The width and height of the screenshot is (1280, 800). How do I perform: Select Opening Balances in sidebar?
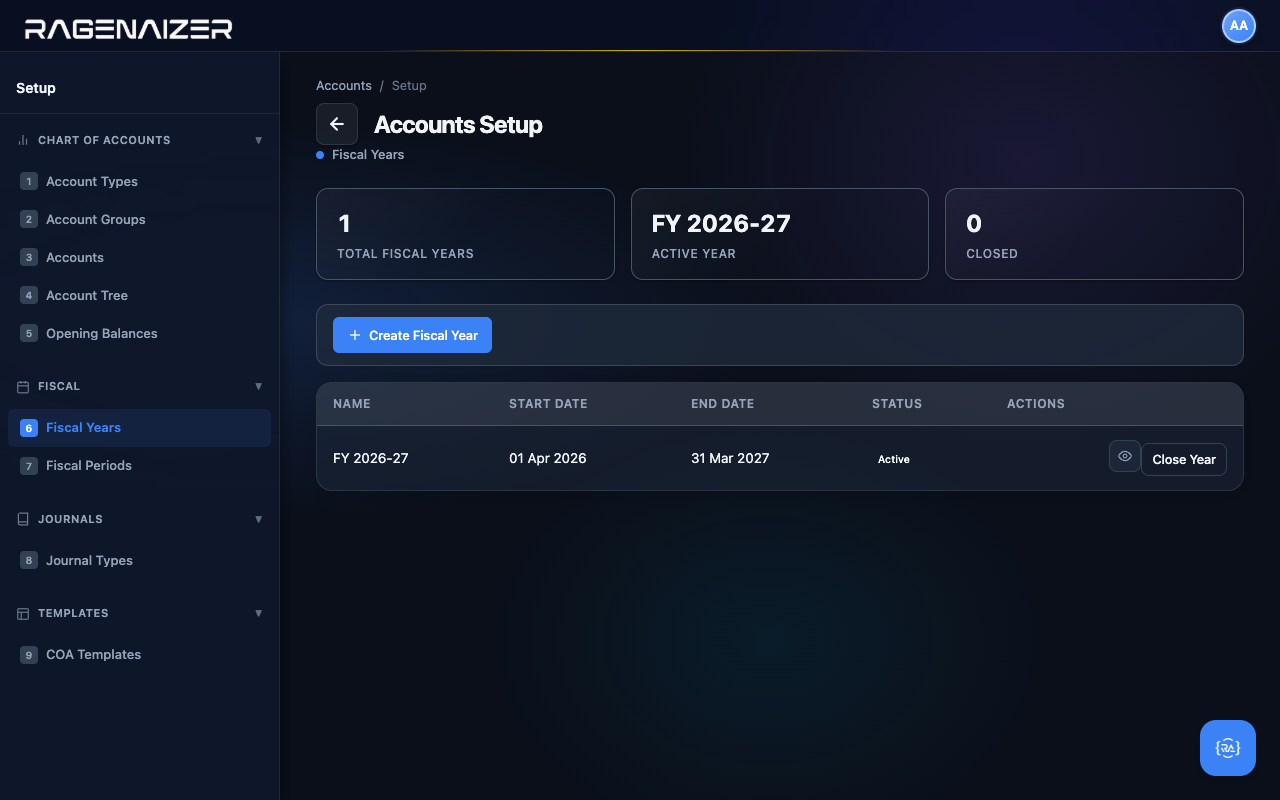(x=139, y=333)
